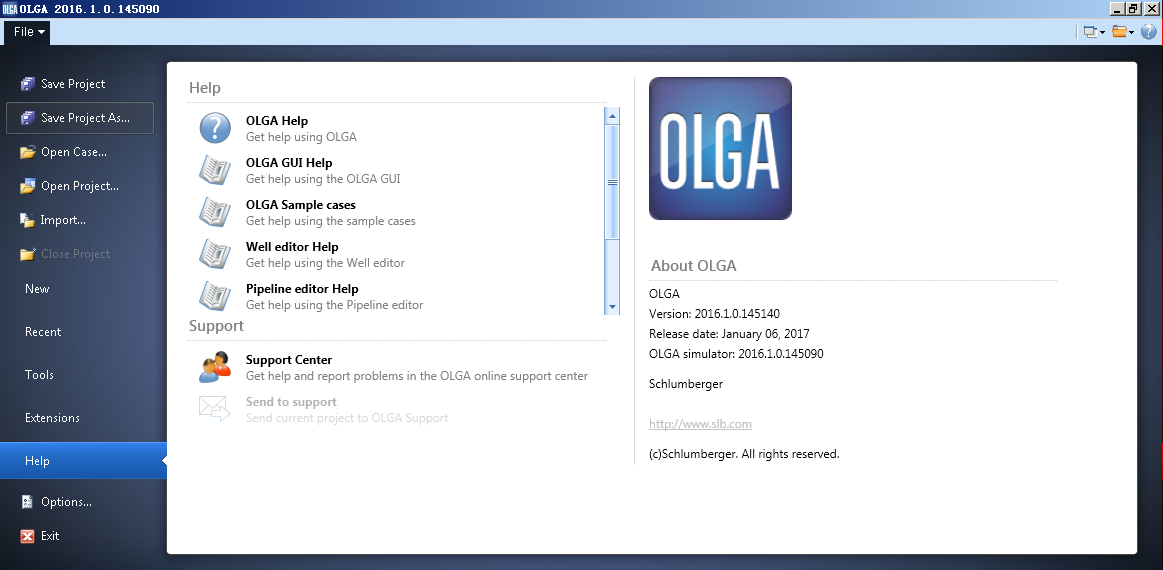The image size is (1163, 570).
Task: Click the Pipeline editor Help book icon
Action: point(215,296)
